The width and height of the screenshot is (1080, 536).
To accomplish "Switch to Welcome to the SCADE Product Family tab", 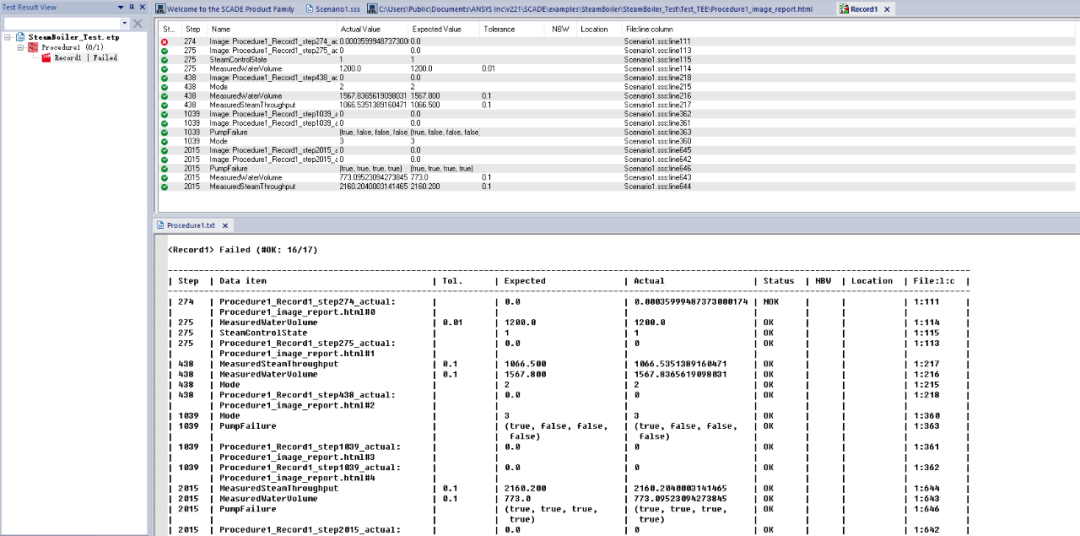I will (x=230, y=9).
